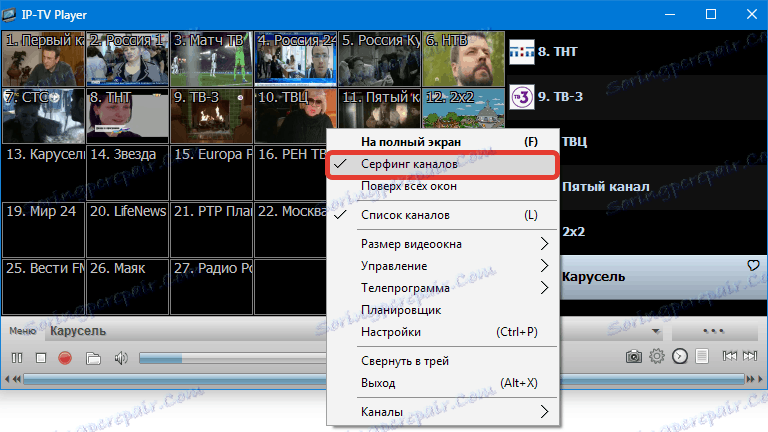
Task: Select tile 15. Europa Plus
Action: [212, 173]
